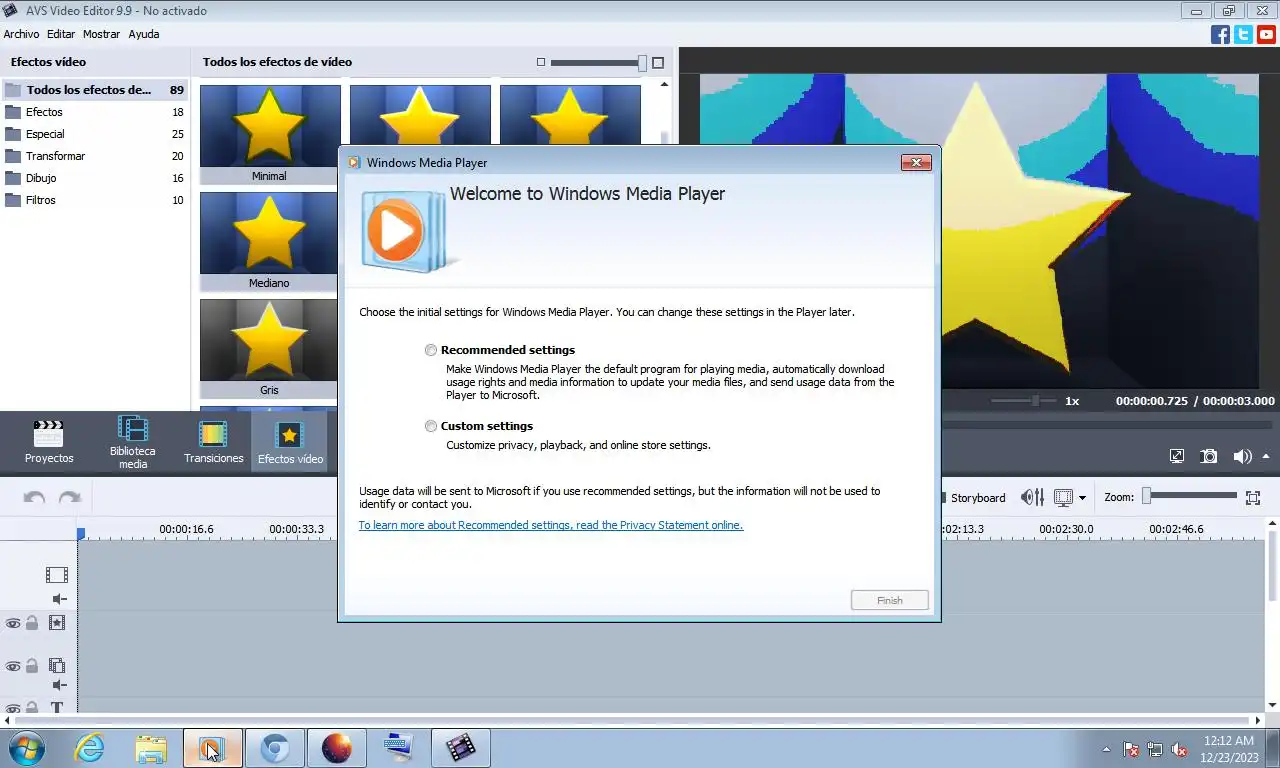Click the preview display monitor icon

[1063, 497]
